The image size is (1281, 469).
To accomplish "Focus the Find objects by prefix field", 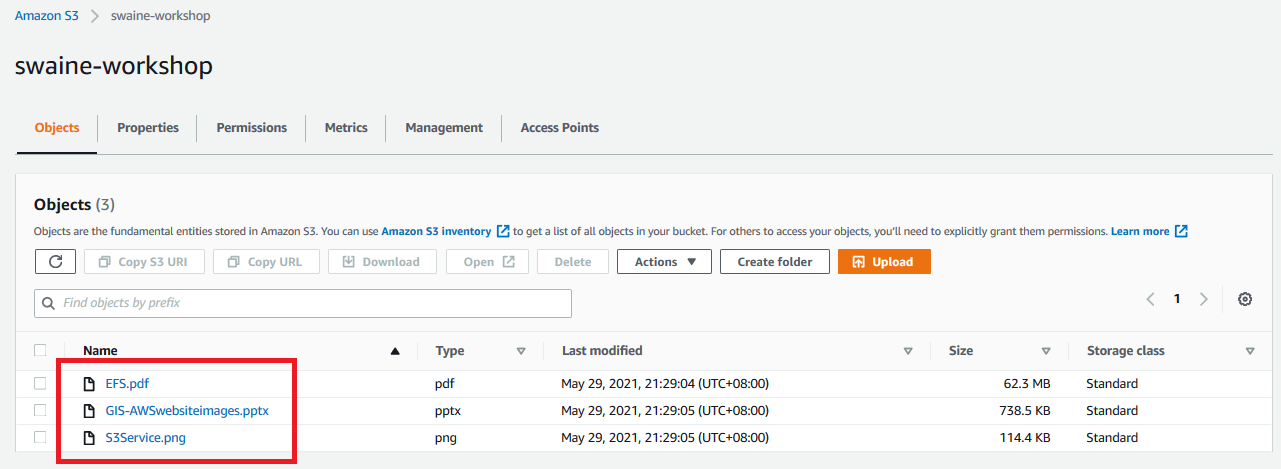I will (x=303, y=303).
